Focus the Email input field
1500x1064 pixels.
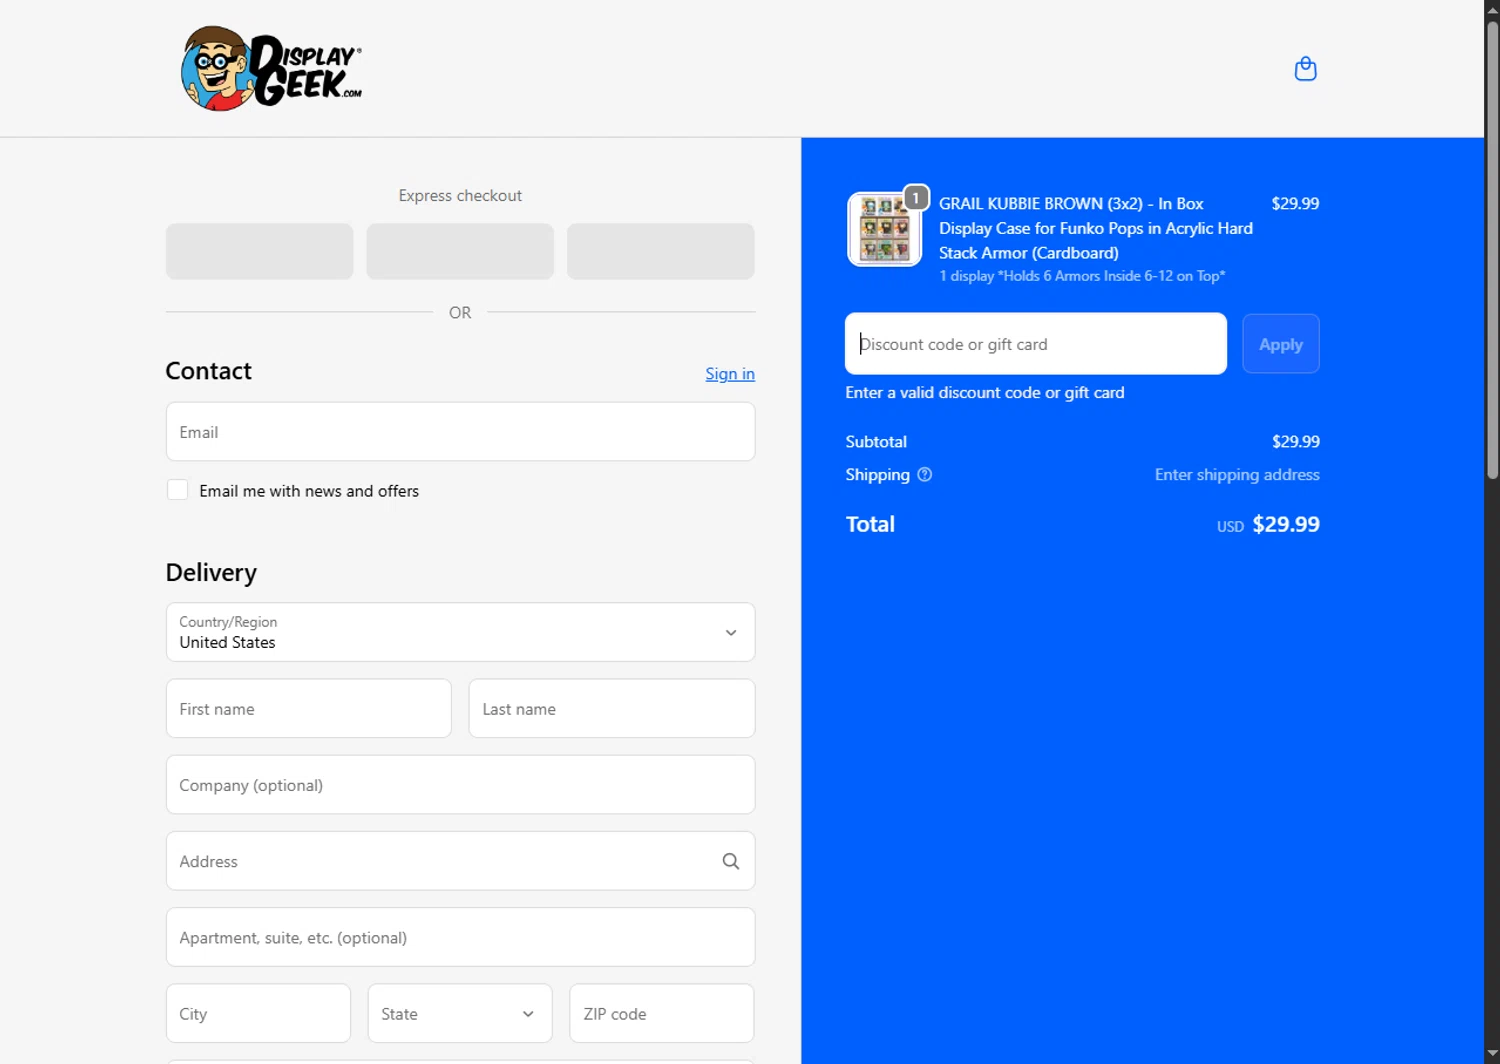pos(460,432)
